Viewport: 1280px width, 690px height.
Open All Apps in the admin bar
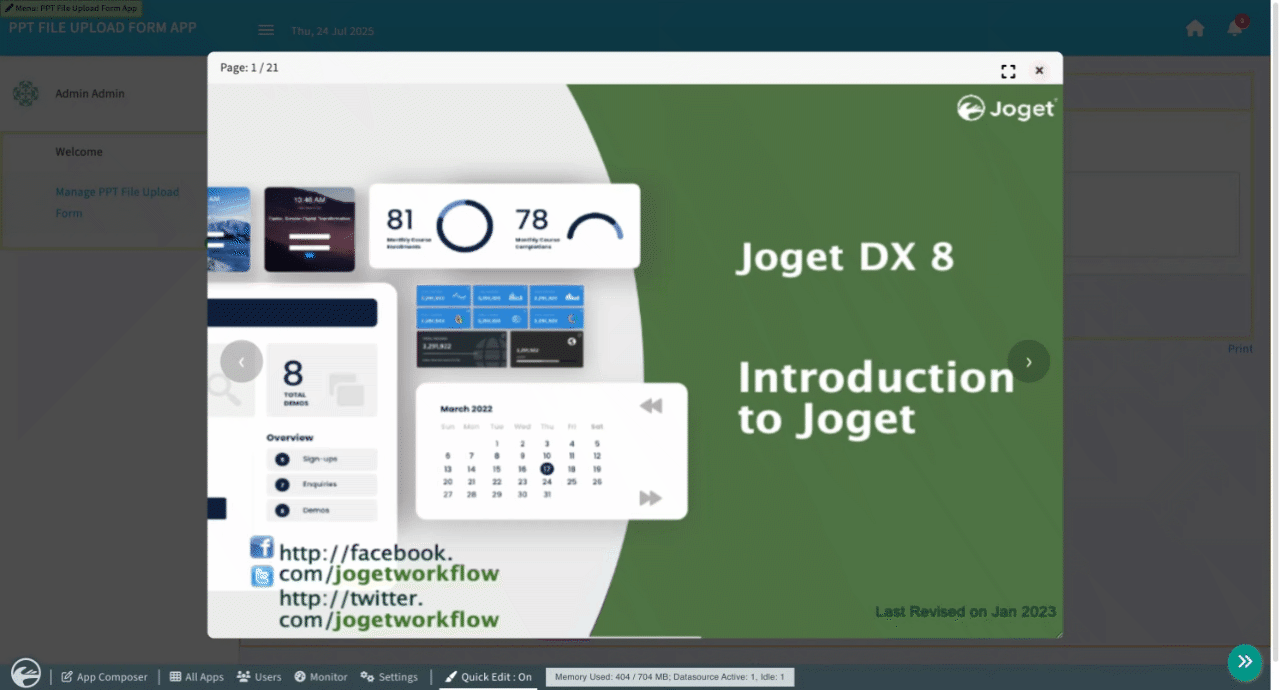coord(197,677)
